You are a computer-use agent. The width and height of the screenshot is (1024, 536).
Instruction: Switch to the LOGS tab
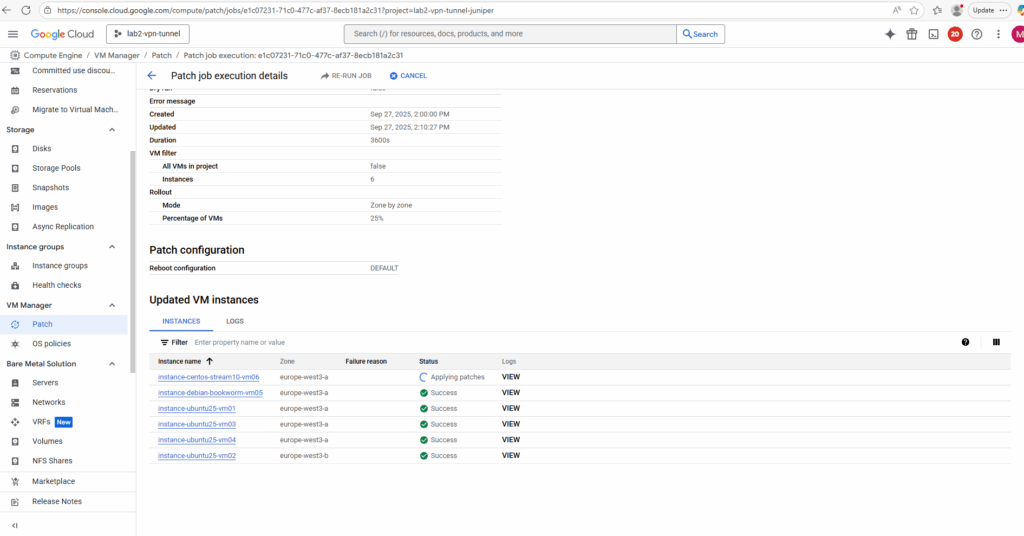pyautogui.click(x=235, y=321)
